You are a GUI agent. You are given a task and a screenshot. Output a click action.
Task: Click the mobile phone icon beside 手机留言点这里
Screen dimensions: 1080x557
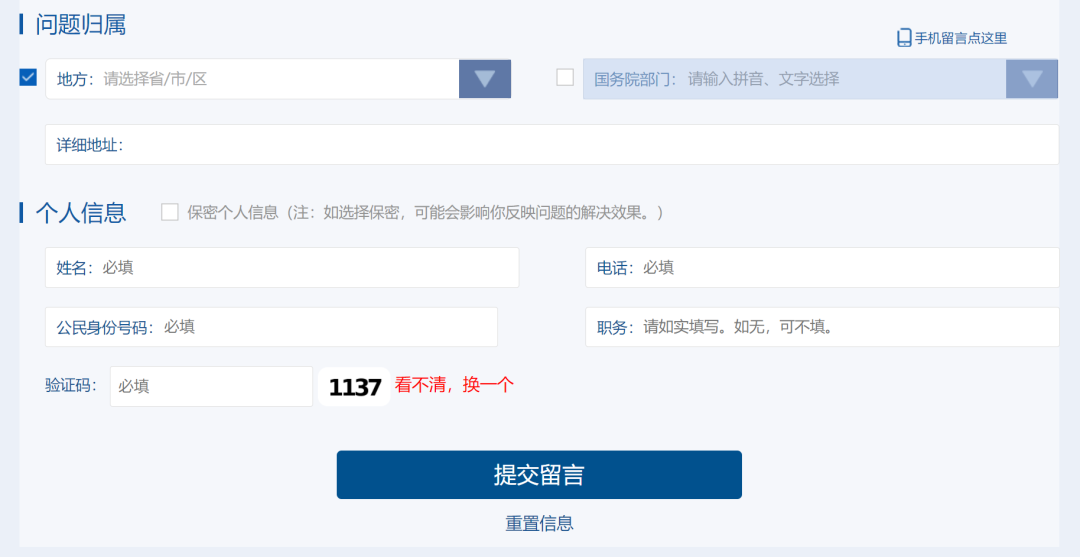904,38
